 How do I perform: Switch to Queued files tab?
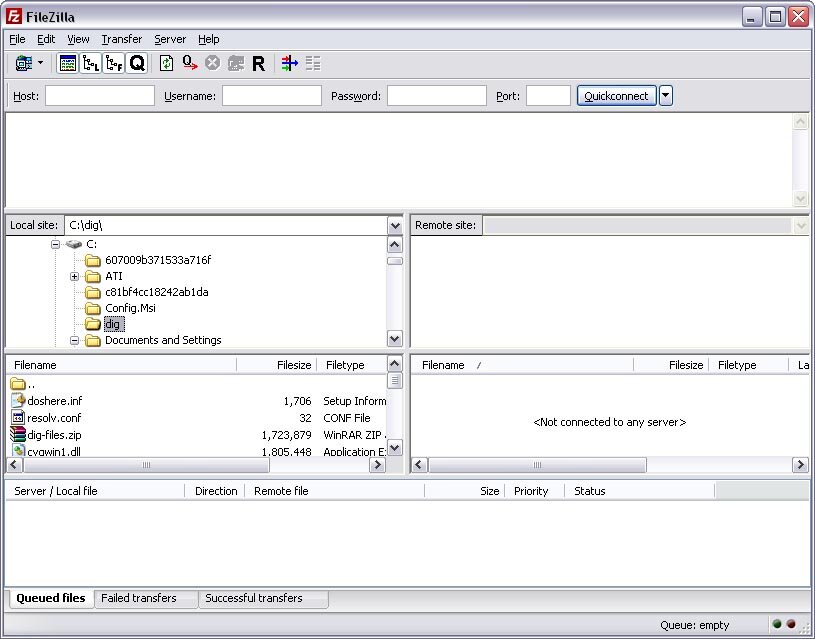[50, 598]
